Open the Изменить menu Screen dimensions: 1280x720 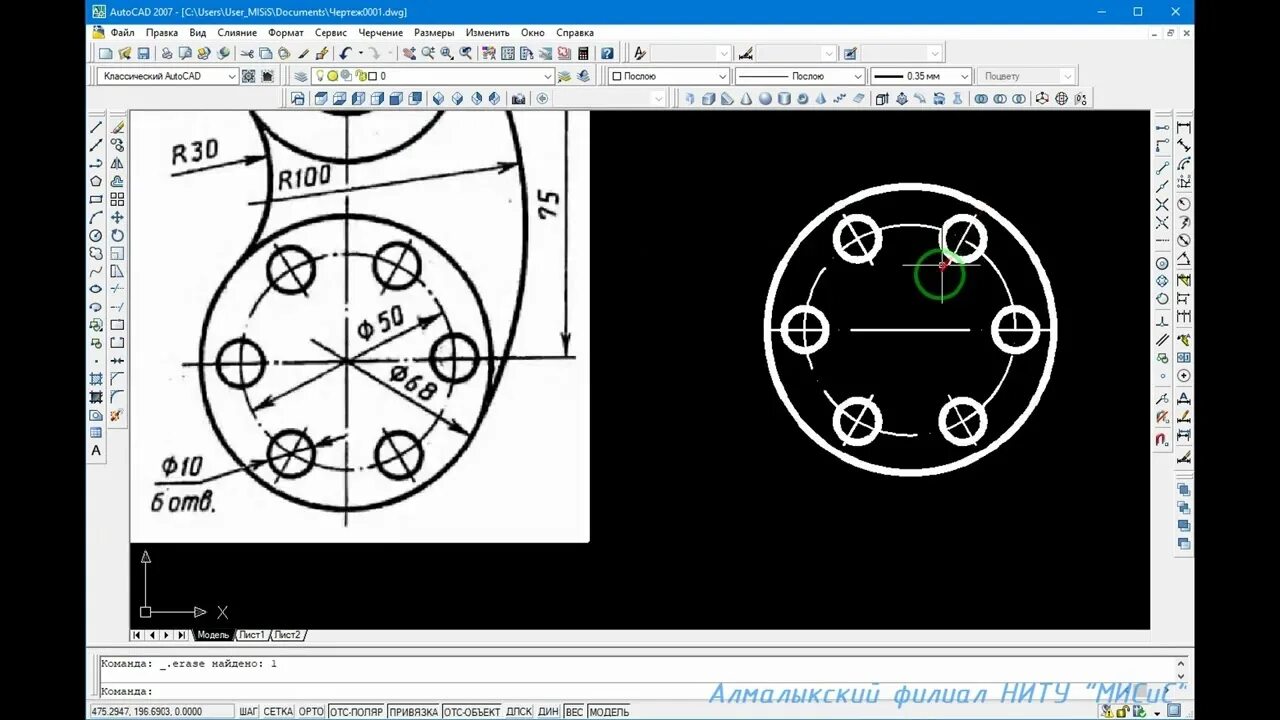pyautogui.click(x=488, y=33)
